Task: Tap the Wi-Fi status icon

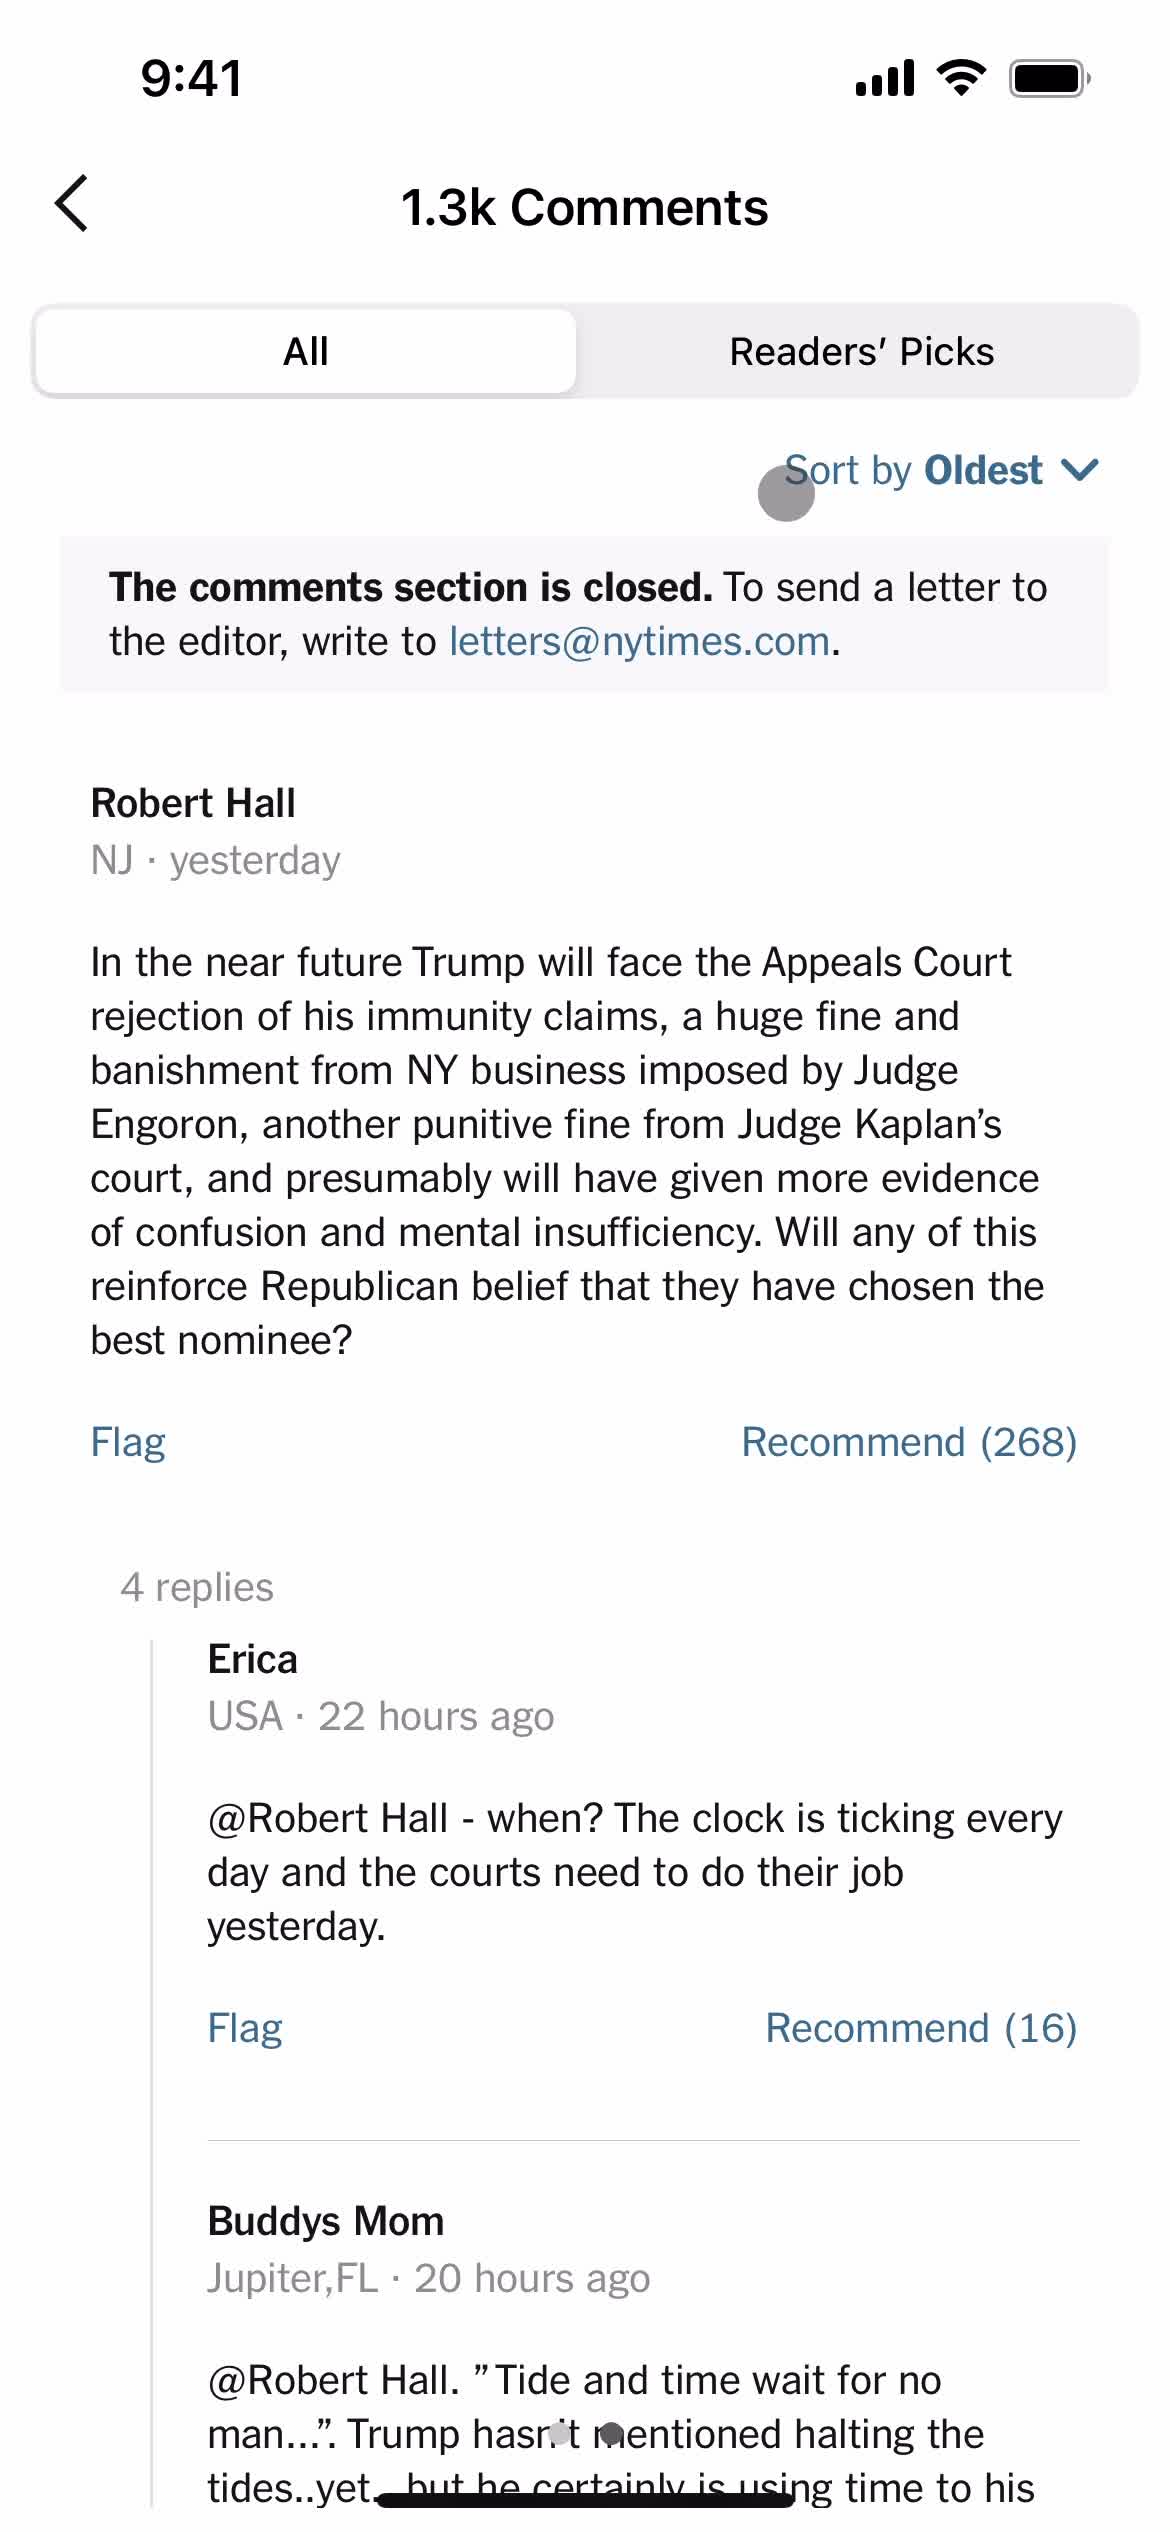Action: pyautogui.click(x=961, y=78)
